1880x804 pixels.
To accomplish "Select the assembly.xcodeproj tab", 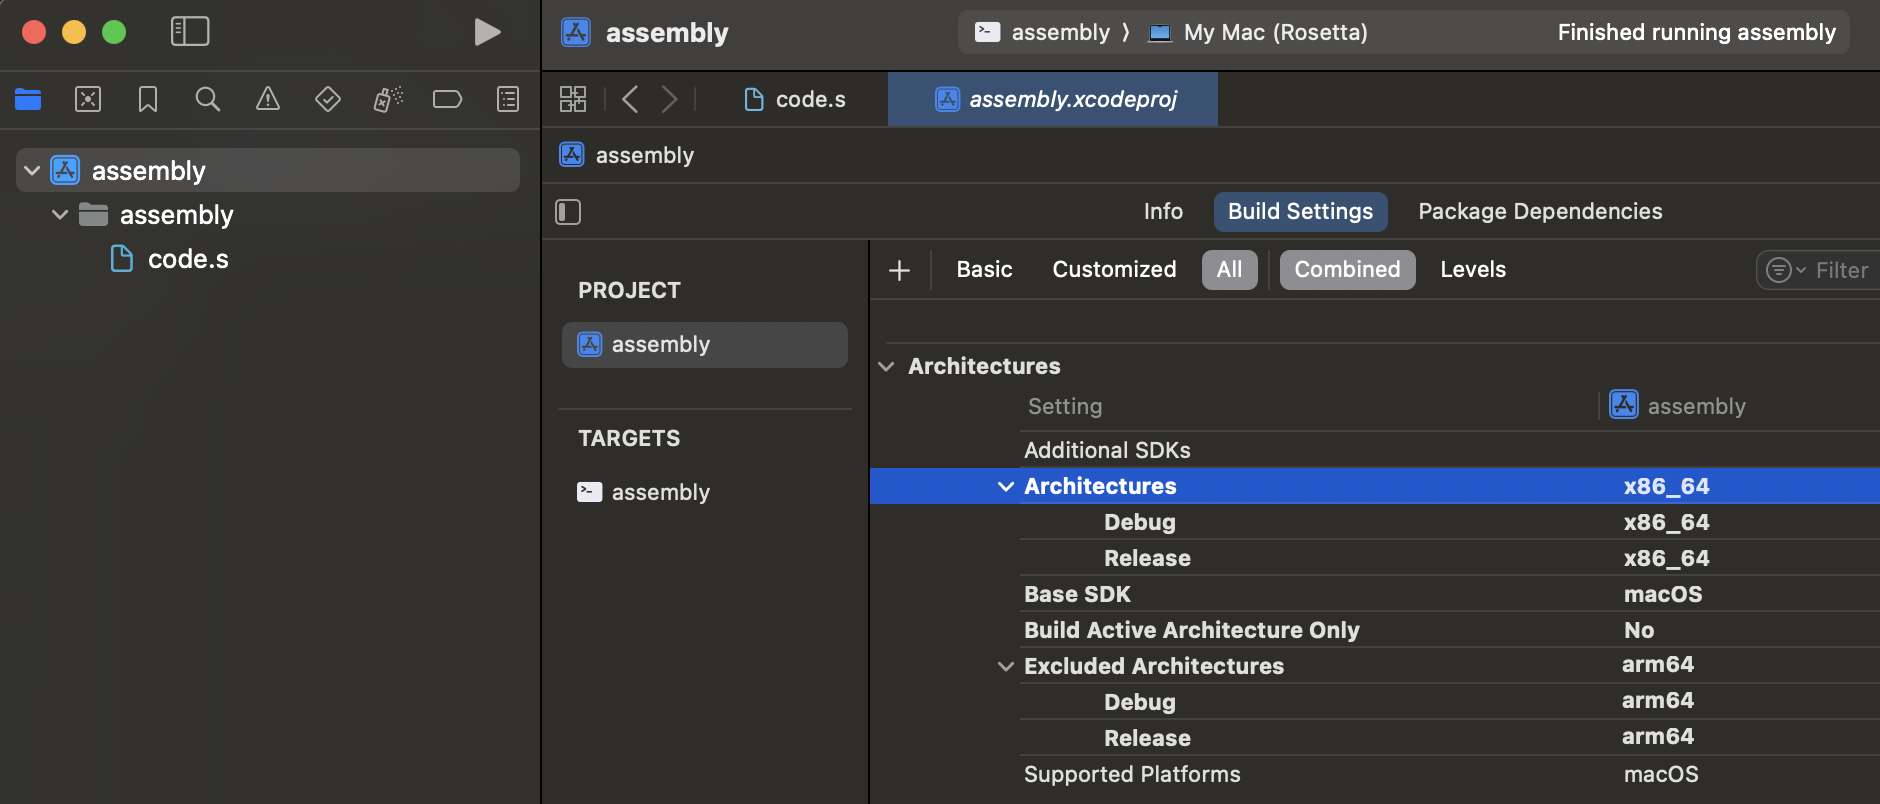I will tap(1053, 99).
